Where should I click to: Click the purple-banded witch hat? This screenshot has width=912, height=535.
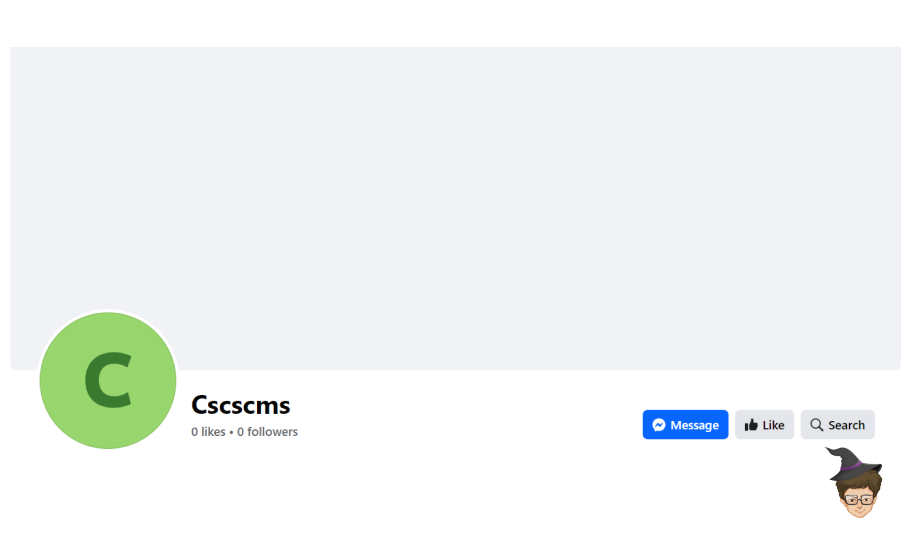pos(854,463)
